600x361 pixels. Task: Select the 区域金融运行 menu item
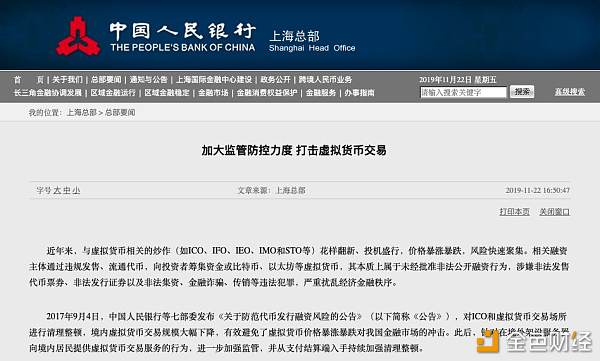(x=113, y=93)
